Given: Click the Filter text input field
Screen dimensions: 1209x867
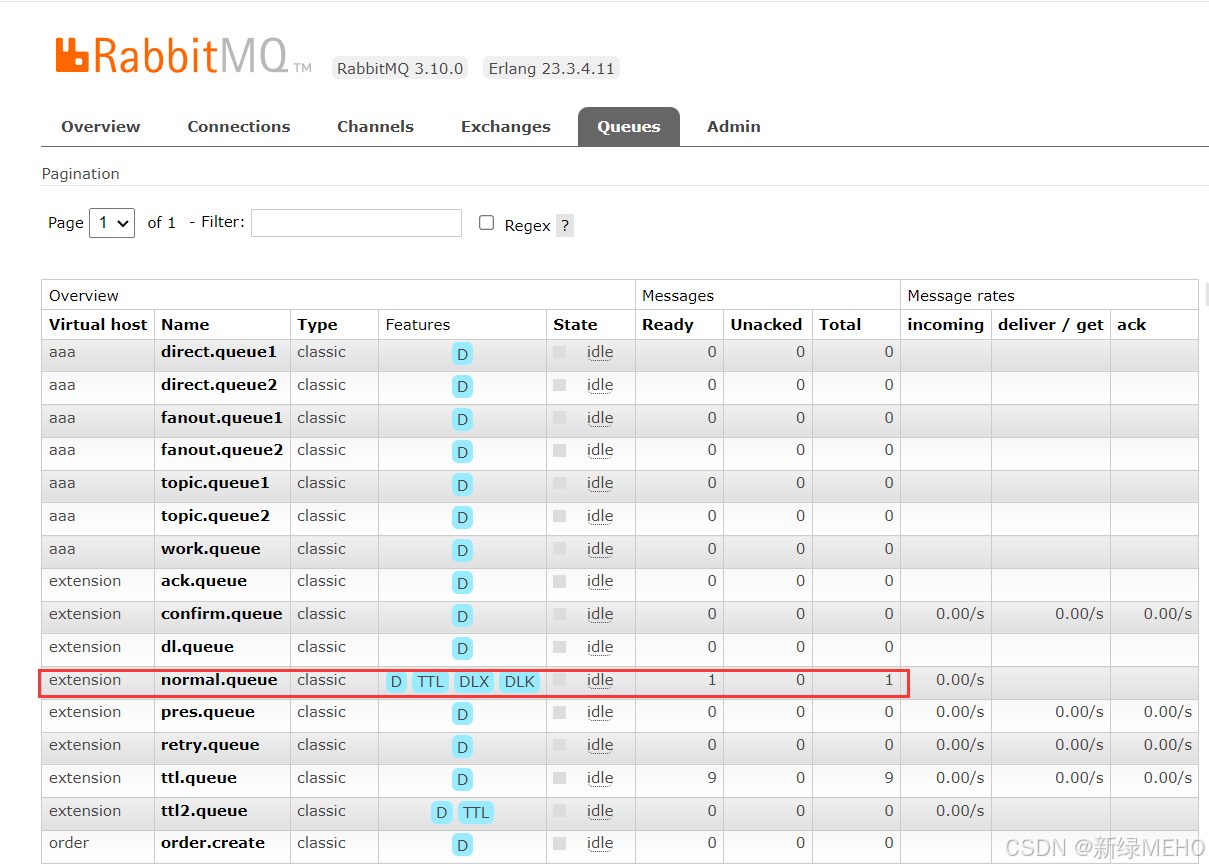Looking at the screenshot, I should [356, 223].
